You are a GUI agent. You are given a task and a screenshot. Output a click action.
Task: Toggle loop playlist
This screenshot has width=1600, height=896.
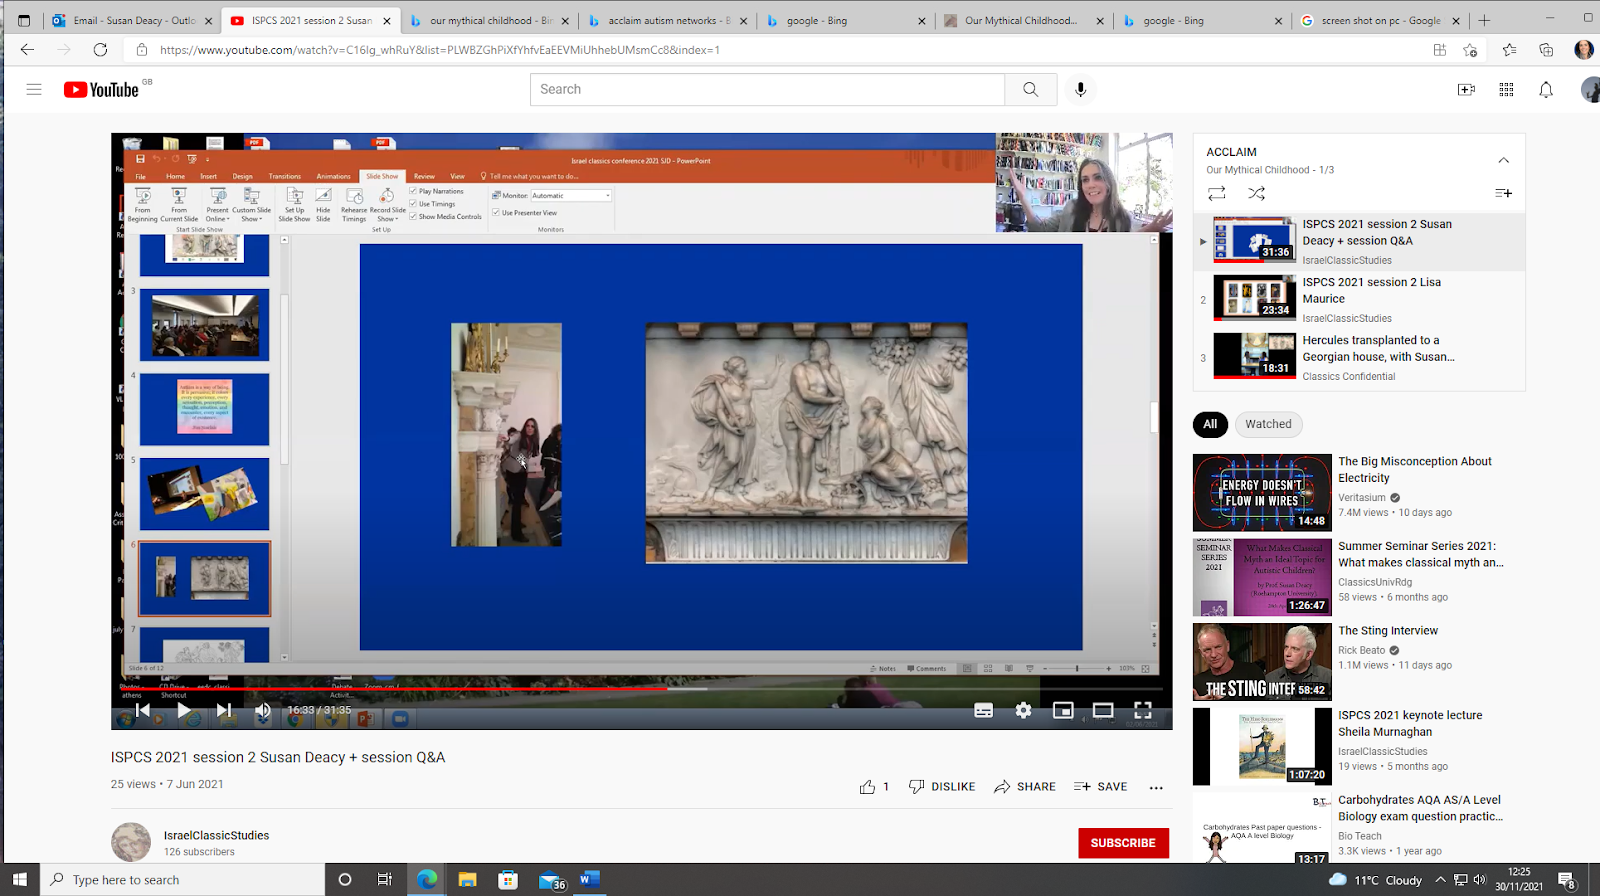coord(1216,193)
